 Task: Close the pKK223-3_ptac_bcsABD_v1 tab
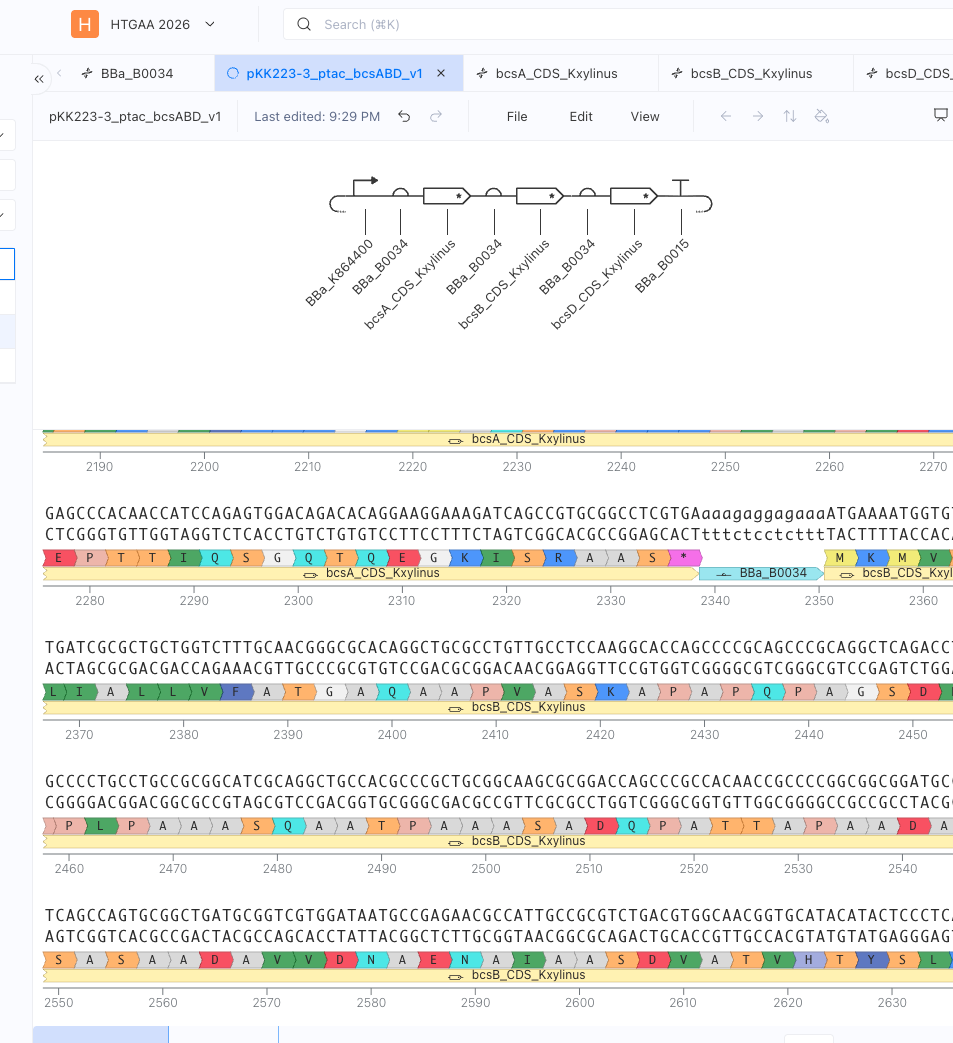441,73
